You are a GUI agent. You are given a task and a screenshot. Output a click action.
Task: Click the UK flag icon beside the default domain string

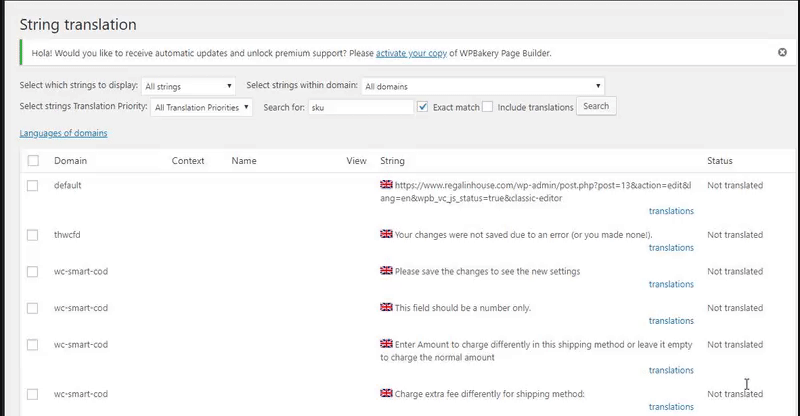pyautogui.click(x=386, y=185)
